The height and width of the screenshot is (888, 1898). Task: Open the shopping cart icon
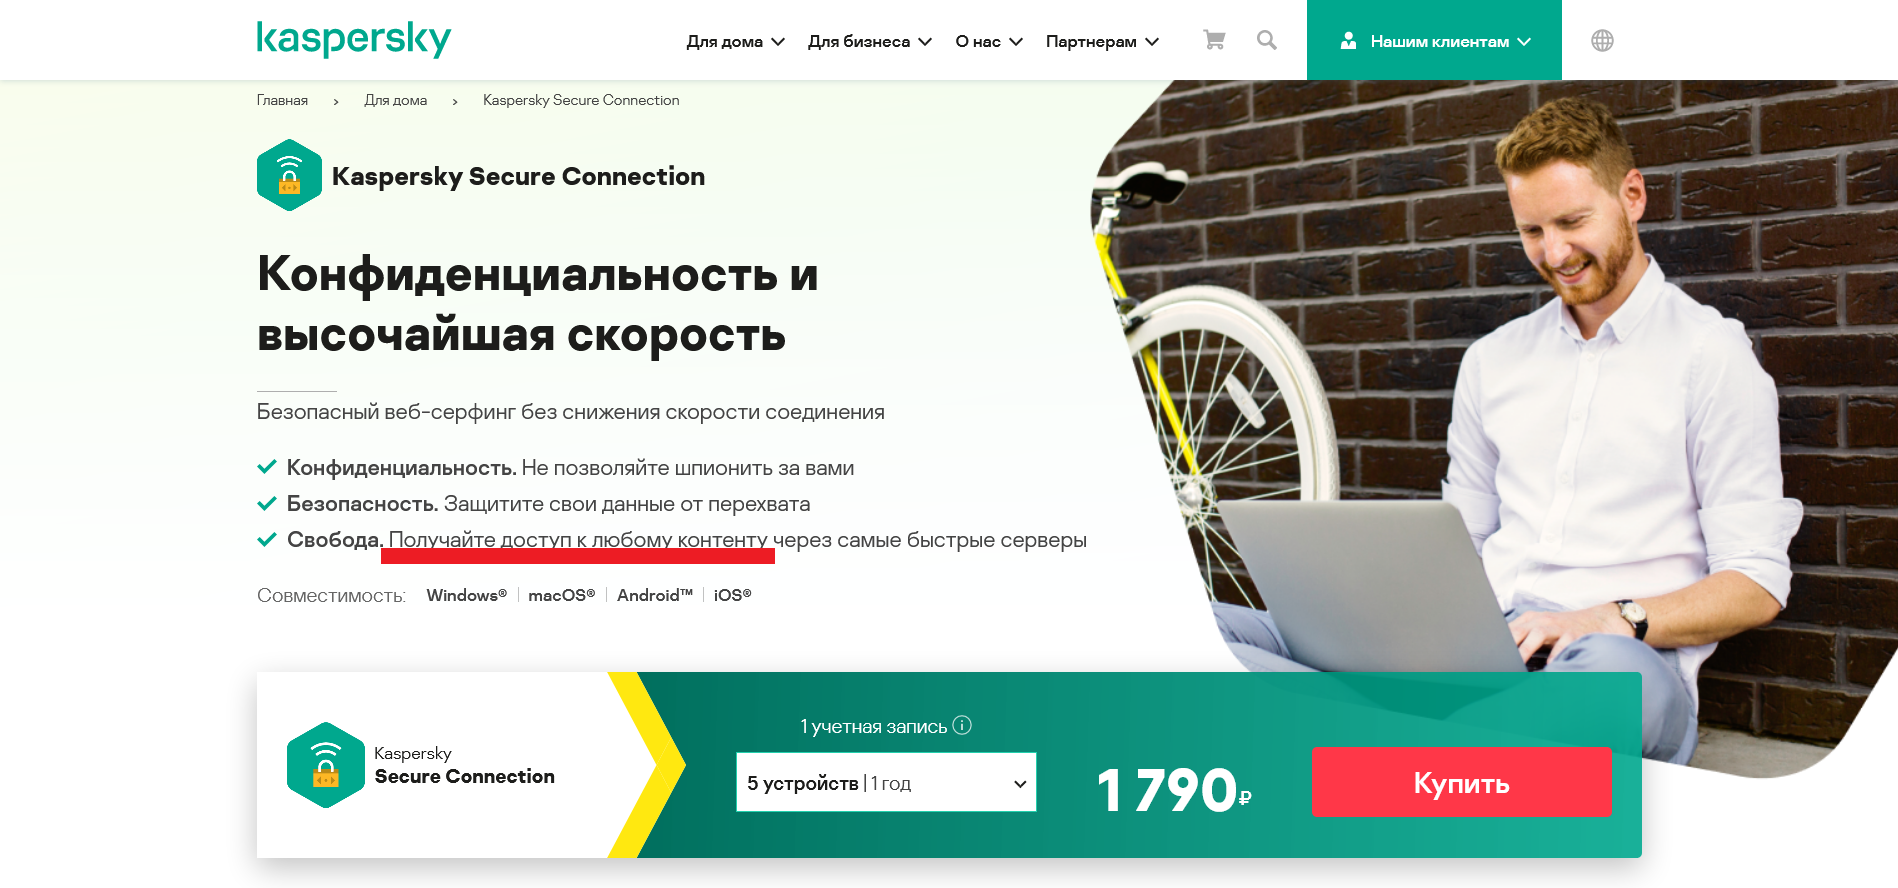[x=1214, y=40]
